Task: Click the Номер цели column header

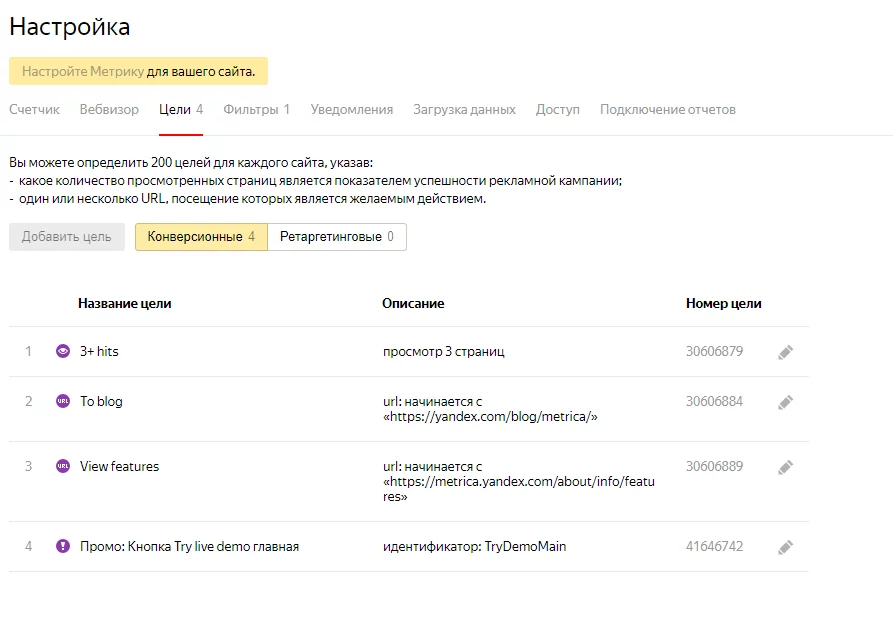Action: click(x=724, y=304)
